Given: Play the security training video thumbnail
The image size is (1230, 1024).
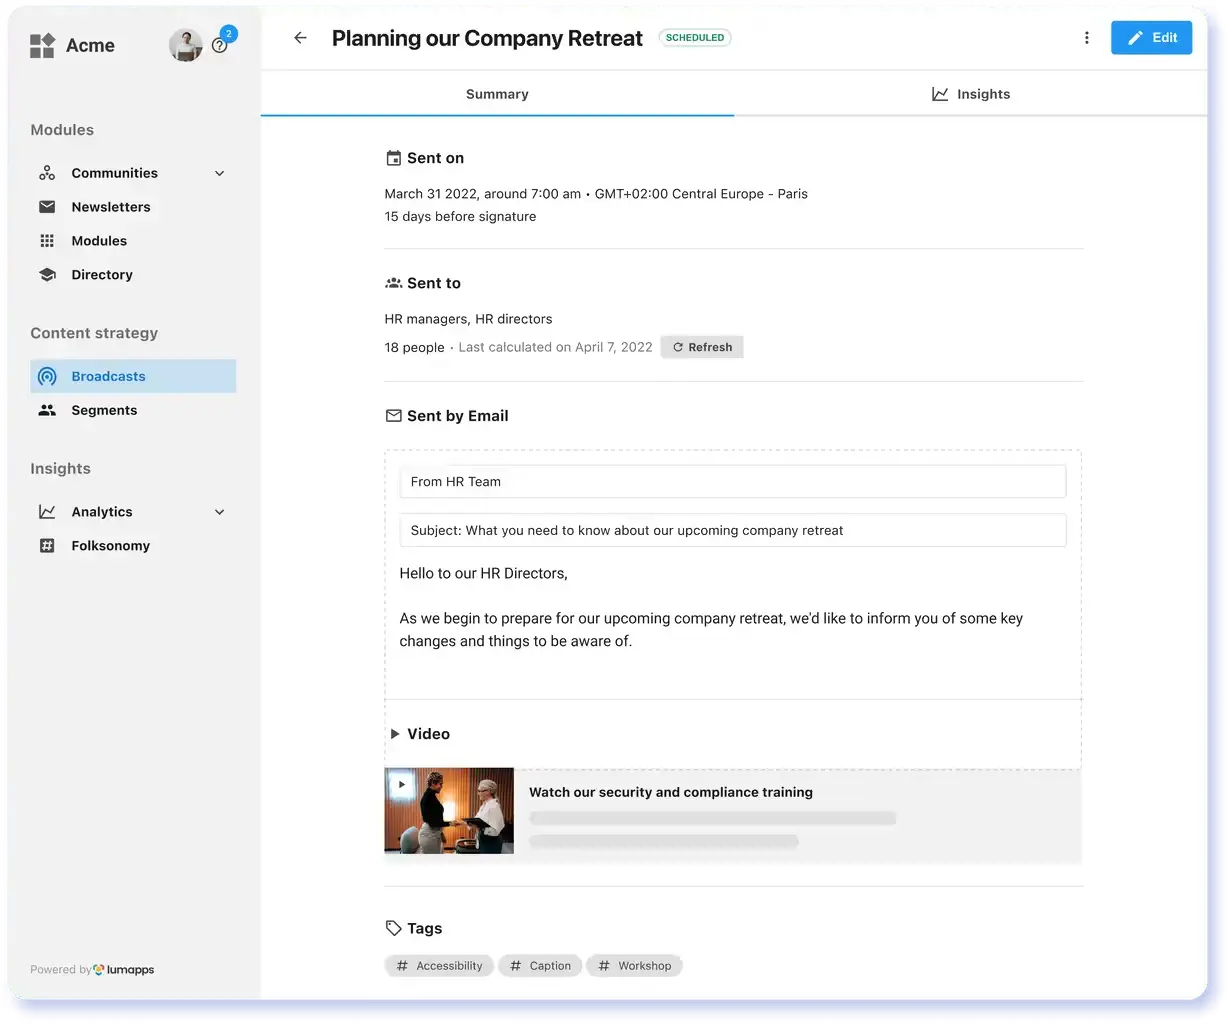Looking at the screenshot, I should (x=449, y=811).
